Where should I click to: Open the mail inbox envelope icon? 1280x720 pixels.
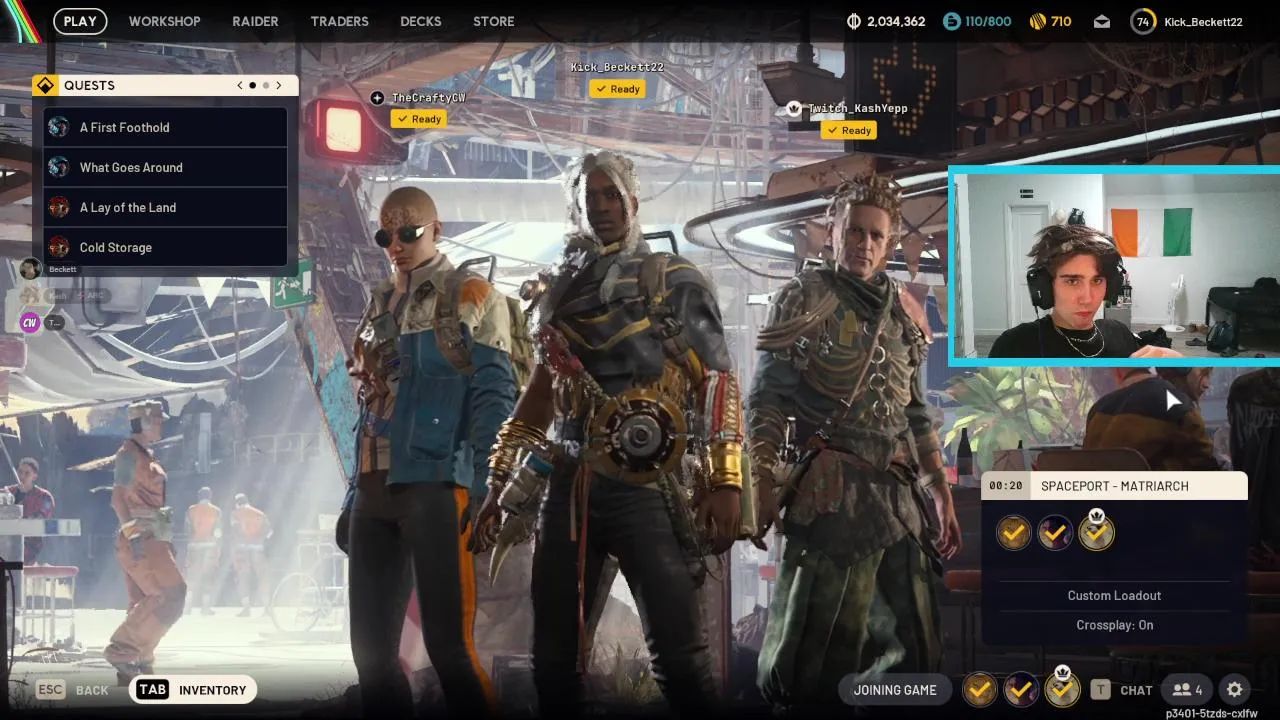point(1102,21)
